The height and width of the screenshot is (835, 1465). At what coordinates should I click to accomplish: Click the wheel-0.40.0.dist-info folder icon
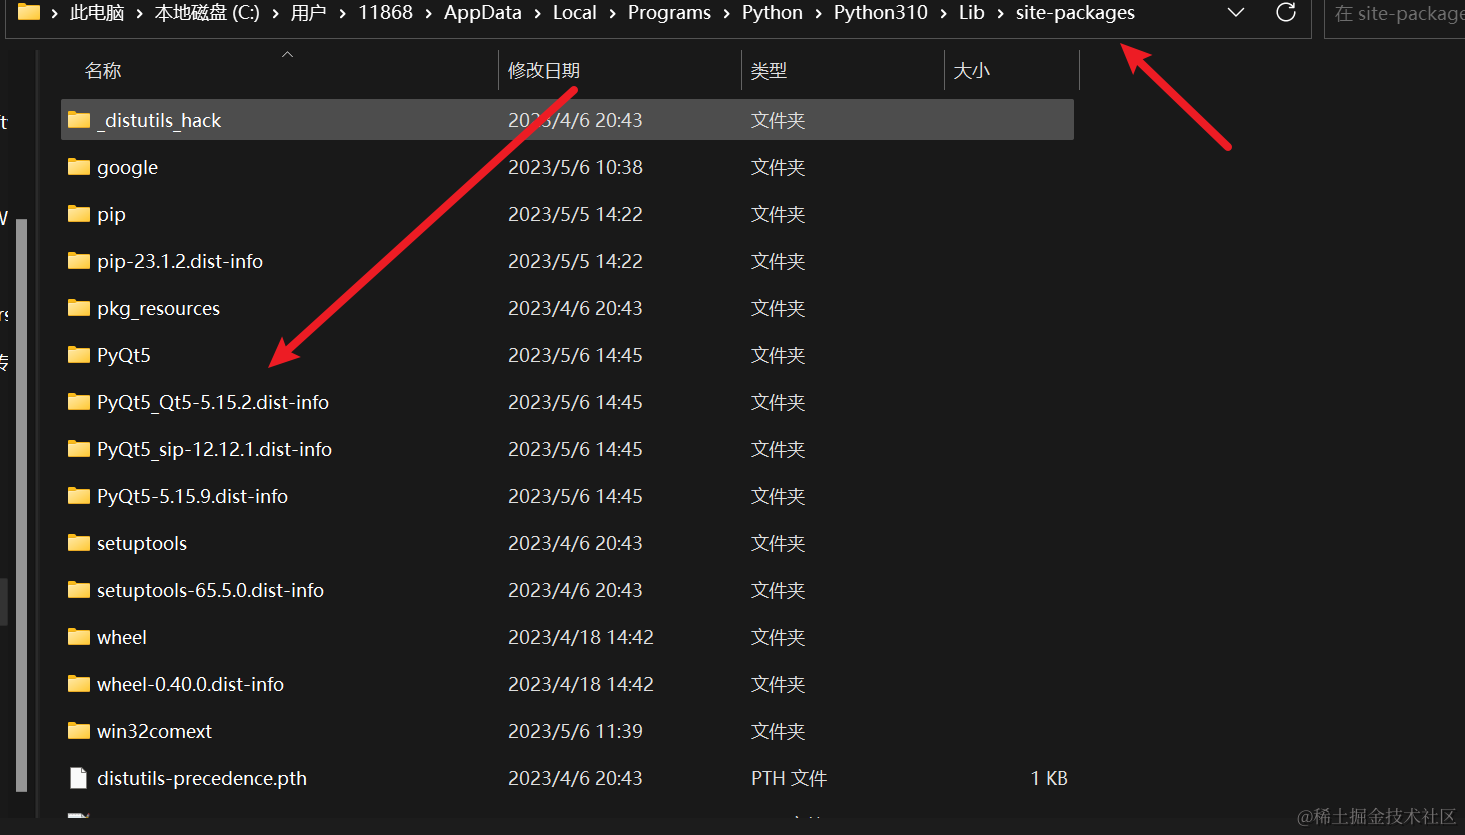(79, 684)
